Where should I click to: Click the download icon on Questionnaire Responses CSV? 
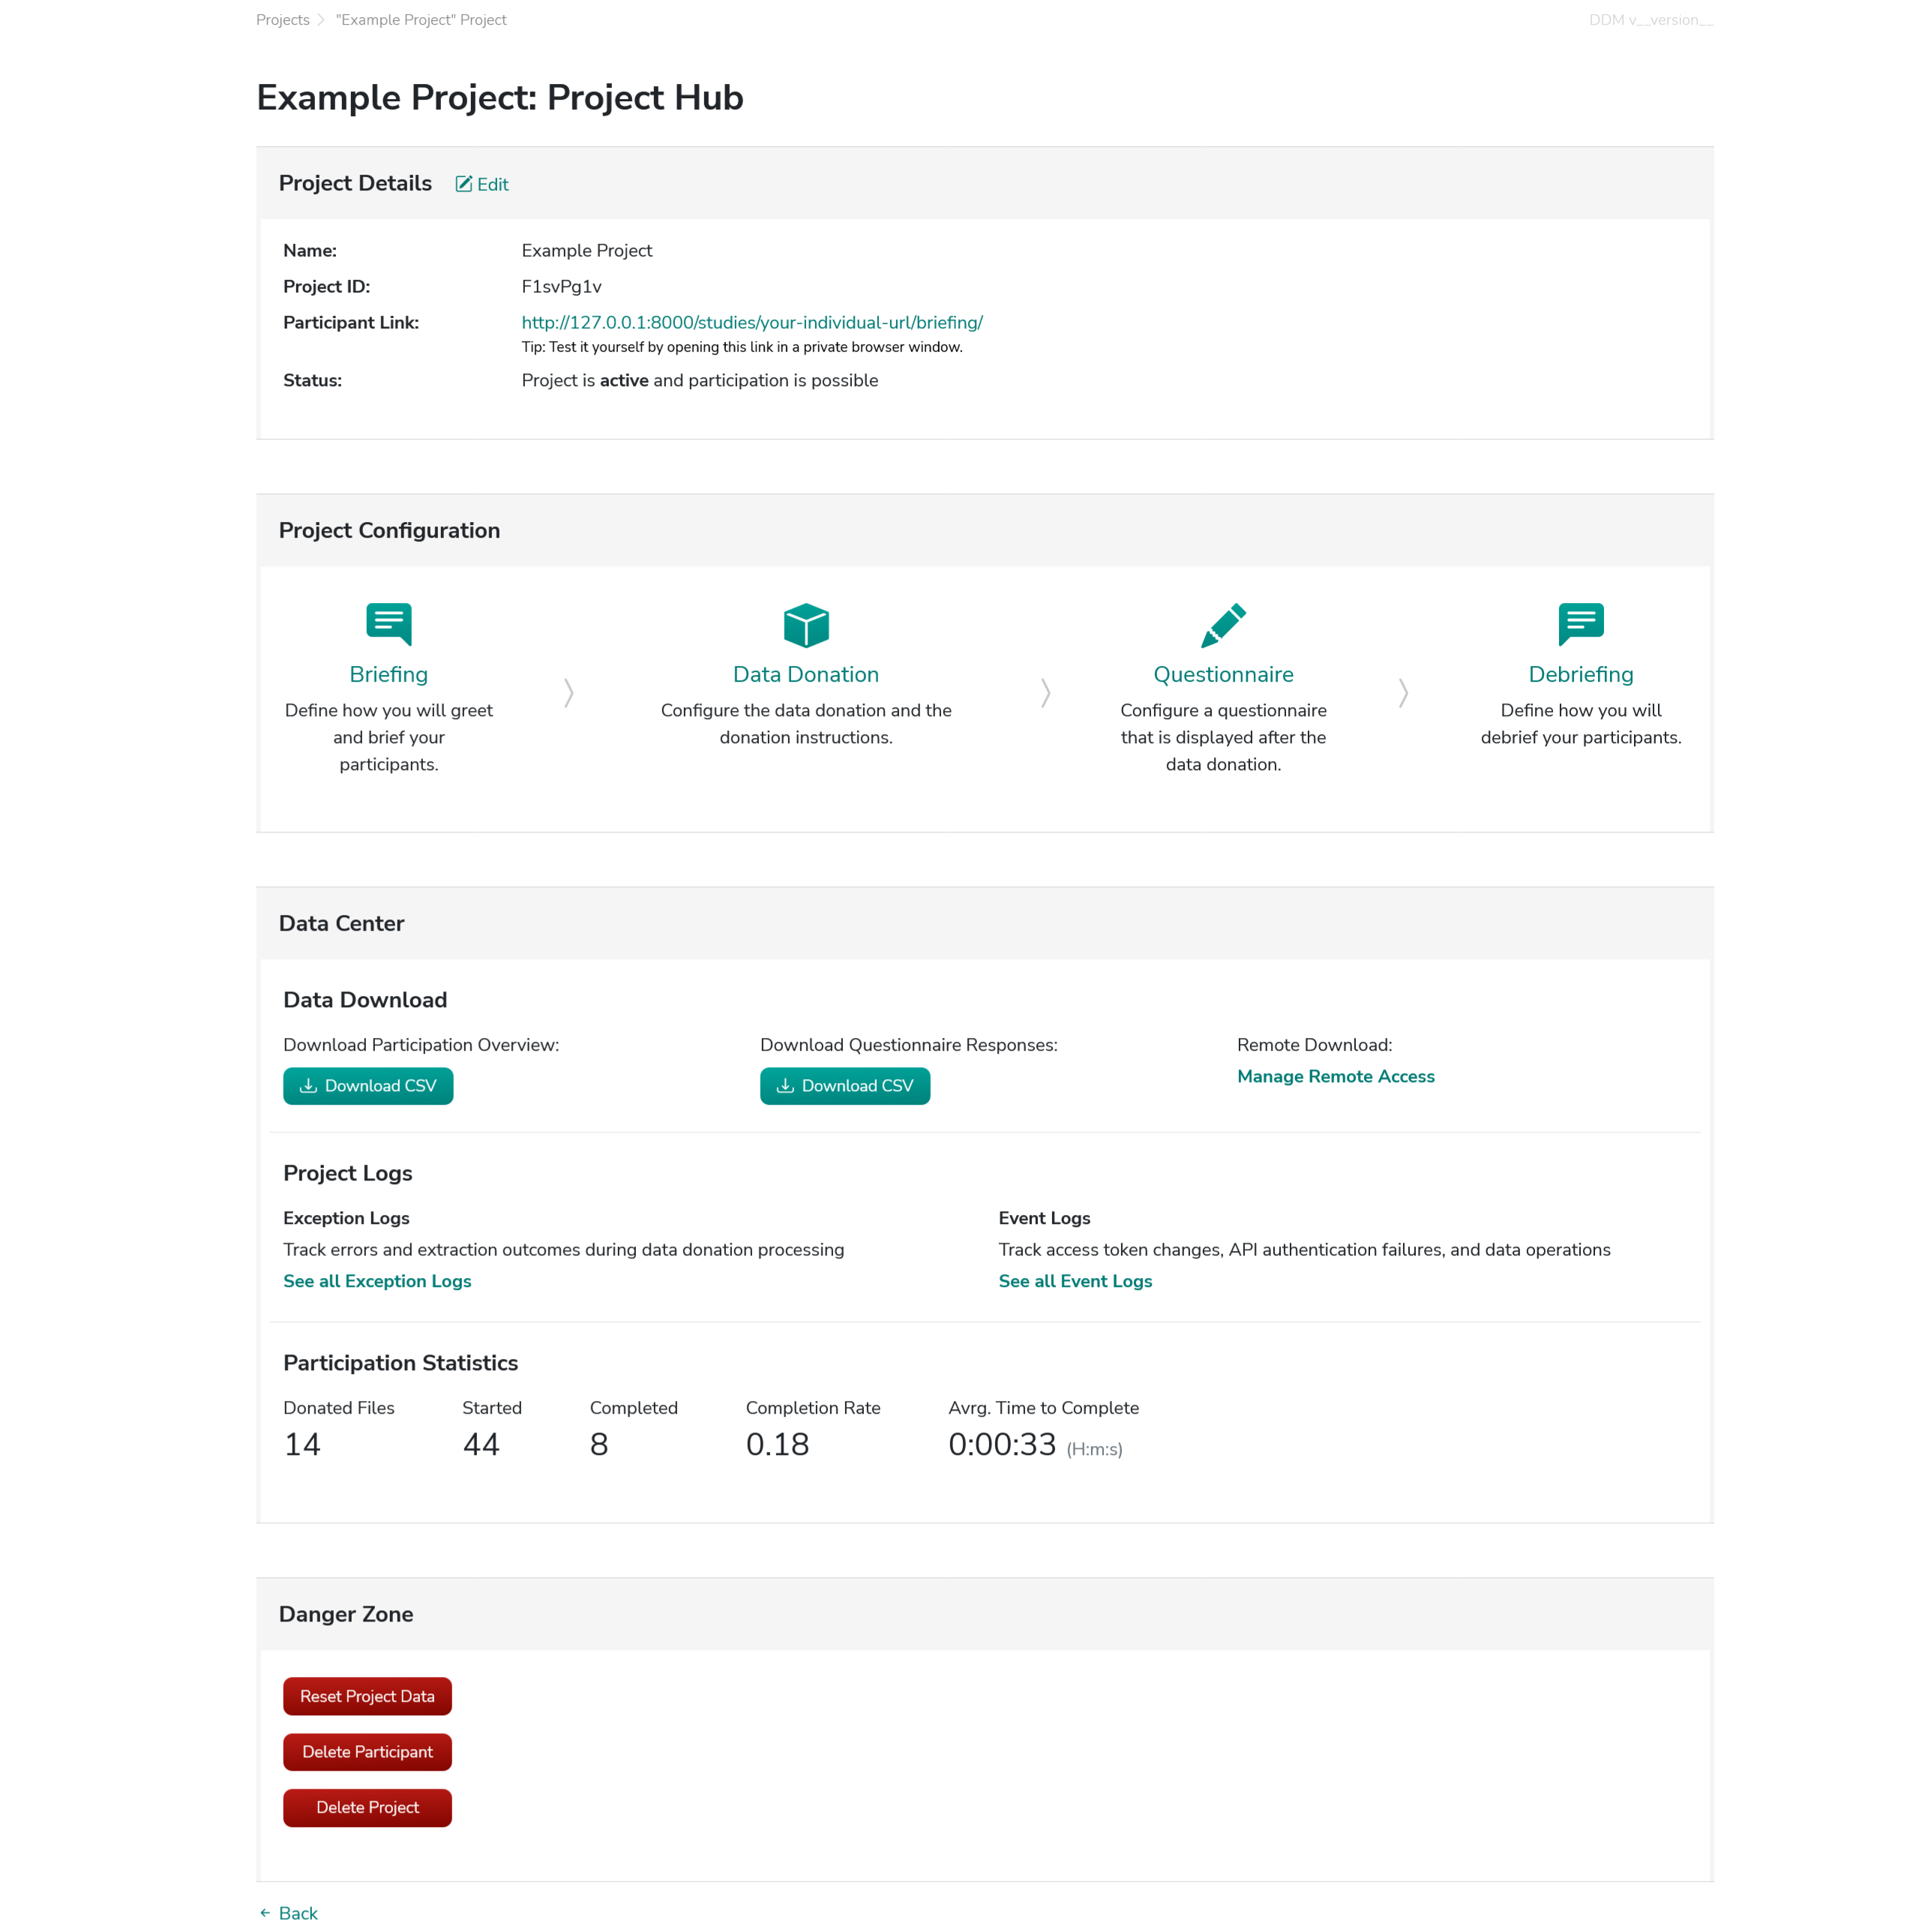pyautogui.click(x=786, y=1086)
